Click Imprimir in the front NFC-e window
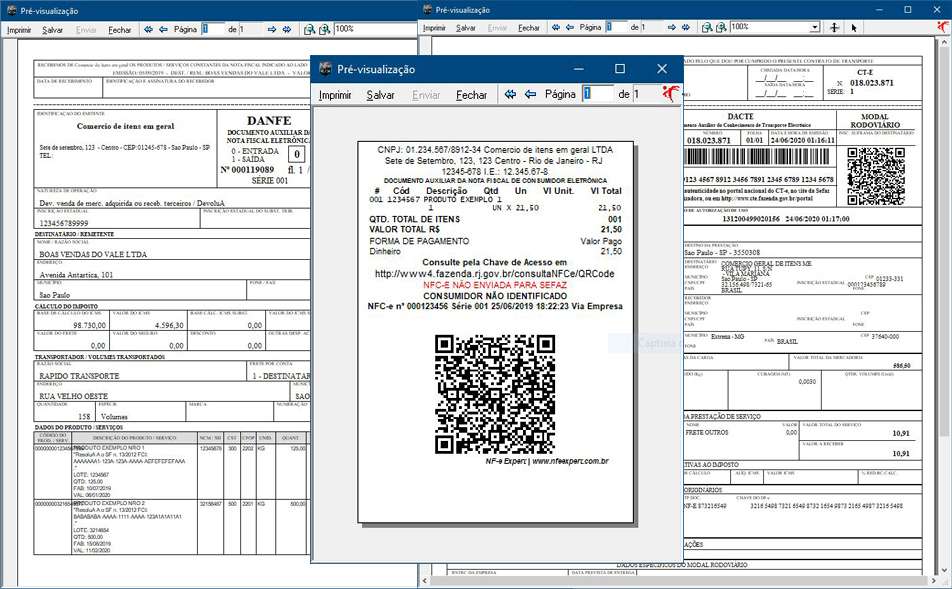 335,95
